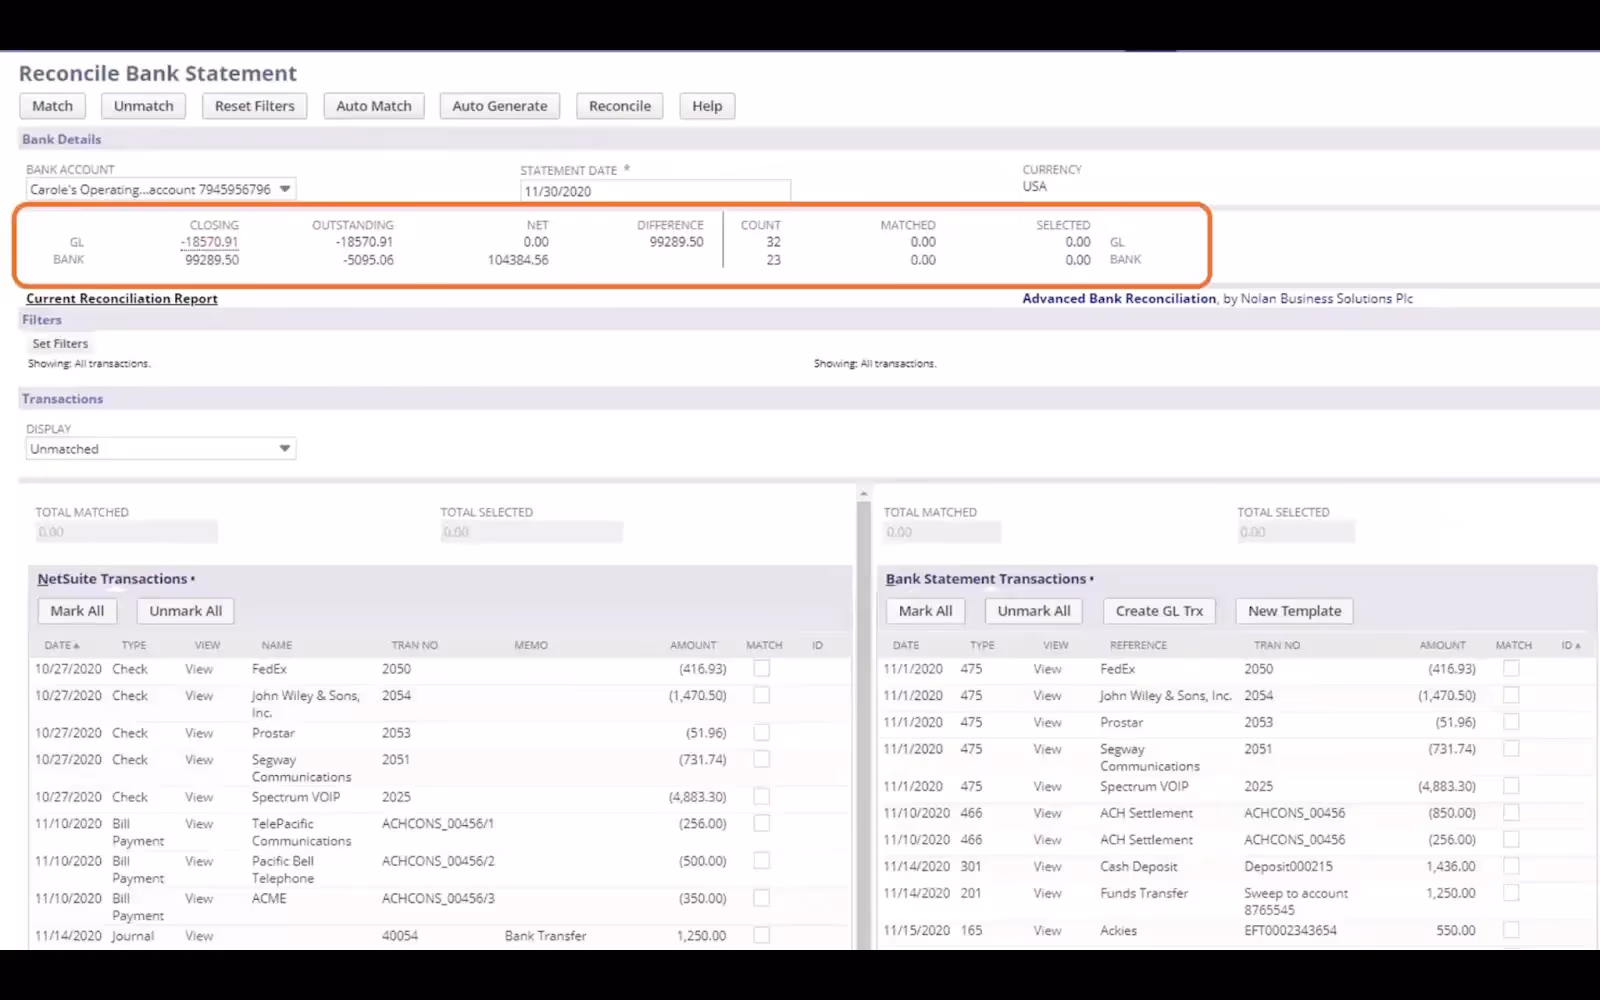Click the Auto Generate button
The image size is (1600, 1000).
pos(499,105)
